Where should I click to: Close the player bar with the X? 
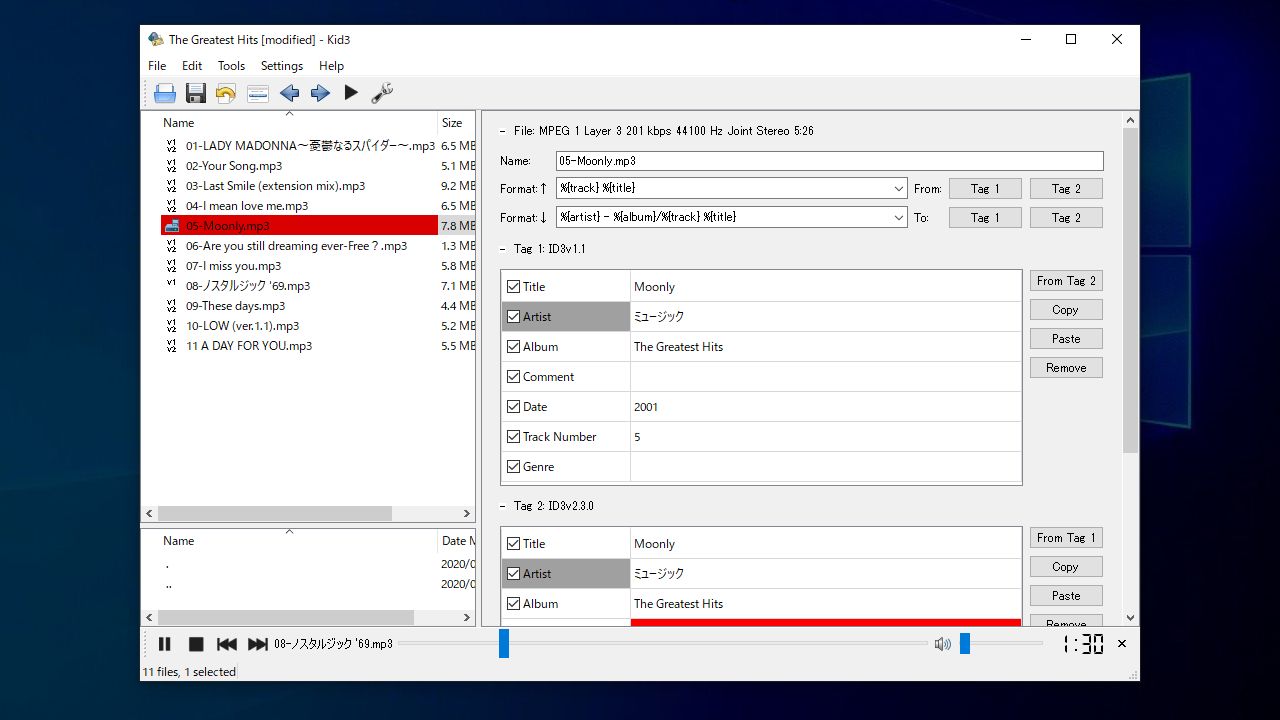click(x=1122, y=644)
